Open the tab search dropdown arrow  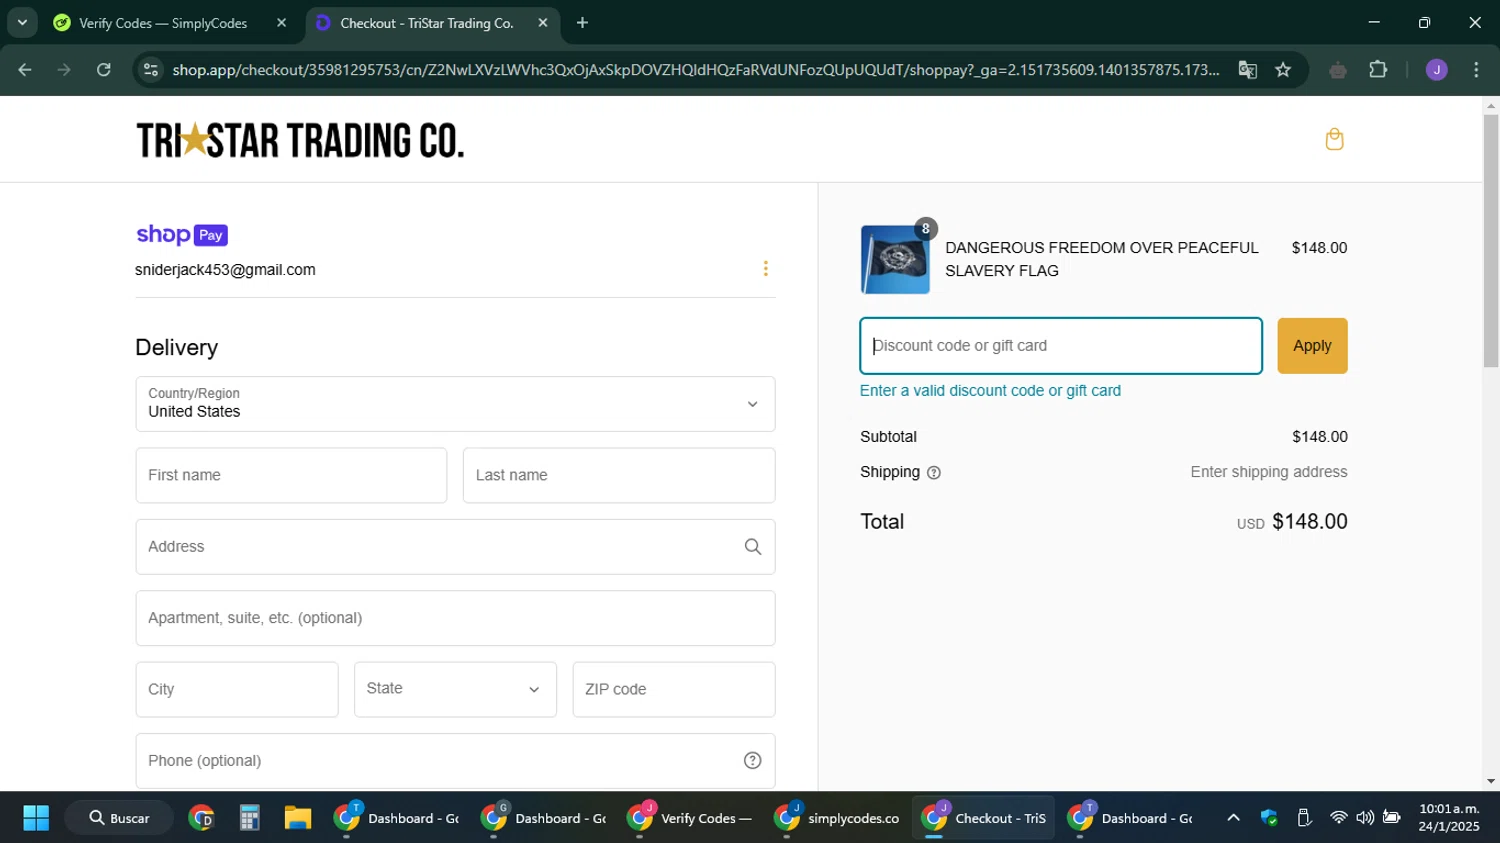(22, 22)
